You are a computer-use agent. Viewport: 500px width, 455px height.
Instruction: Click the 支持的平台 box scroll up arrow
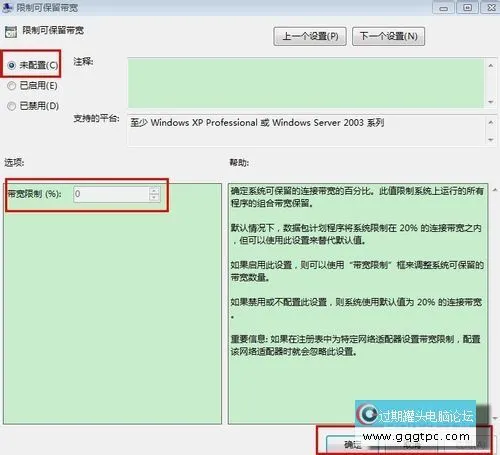click(x=491, y=123)
